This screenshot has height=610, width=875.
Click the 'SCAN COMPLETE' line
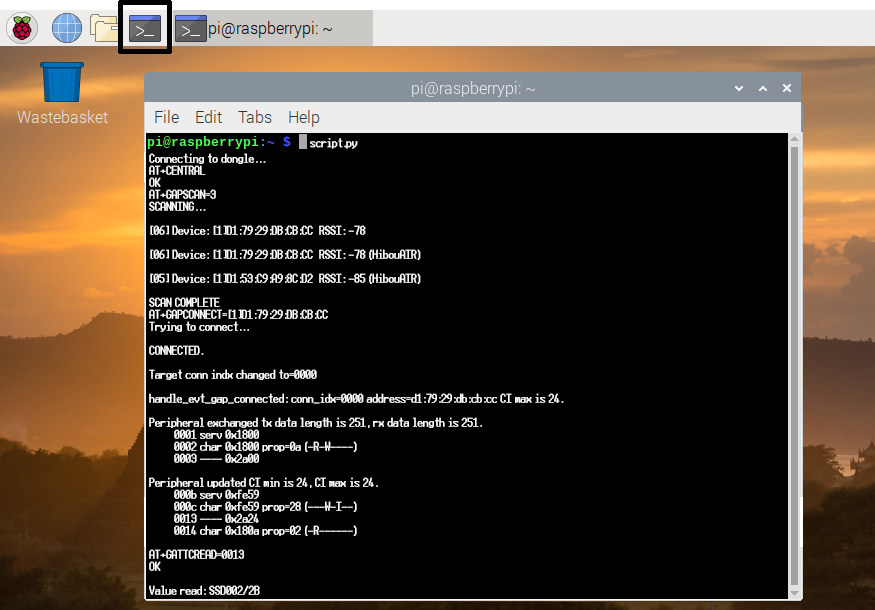[184, 302]
